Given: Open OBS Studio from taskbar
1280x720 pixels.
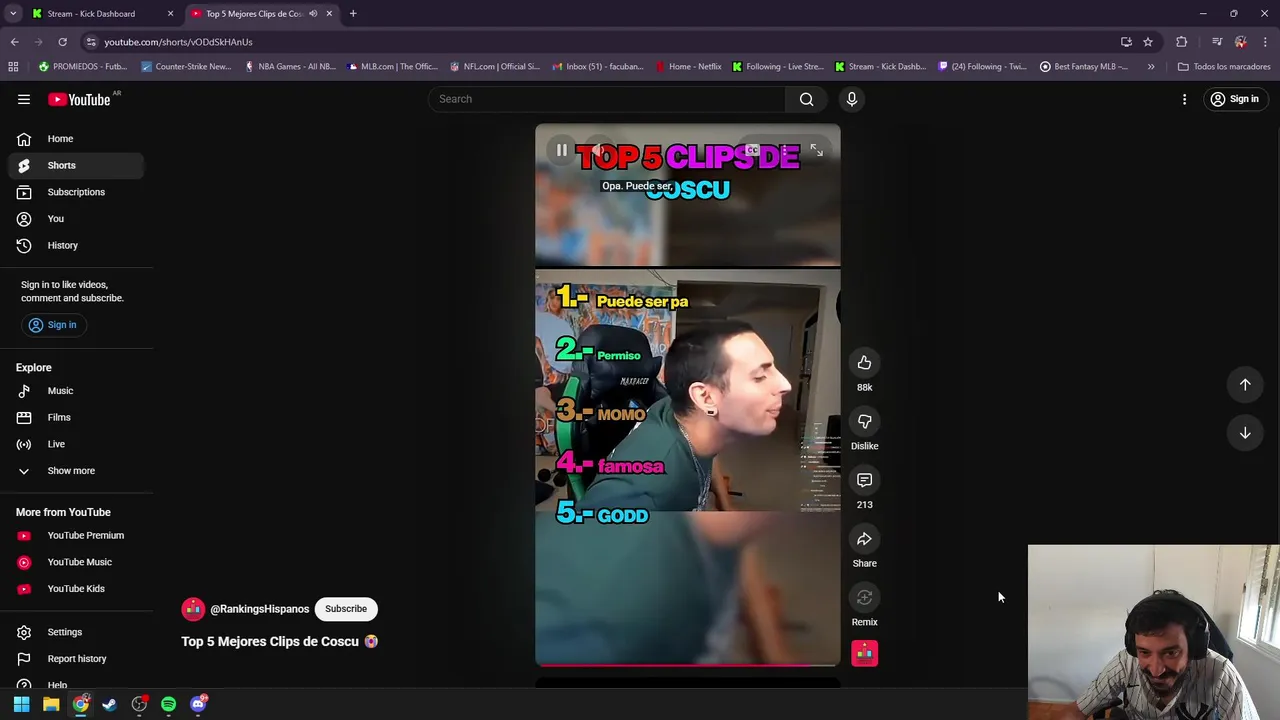Looking at the screenshot, I should pos(139,704).
